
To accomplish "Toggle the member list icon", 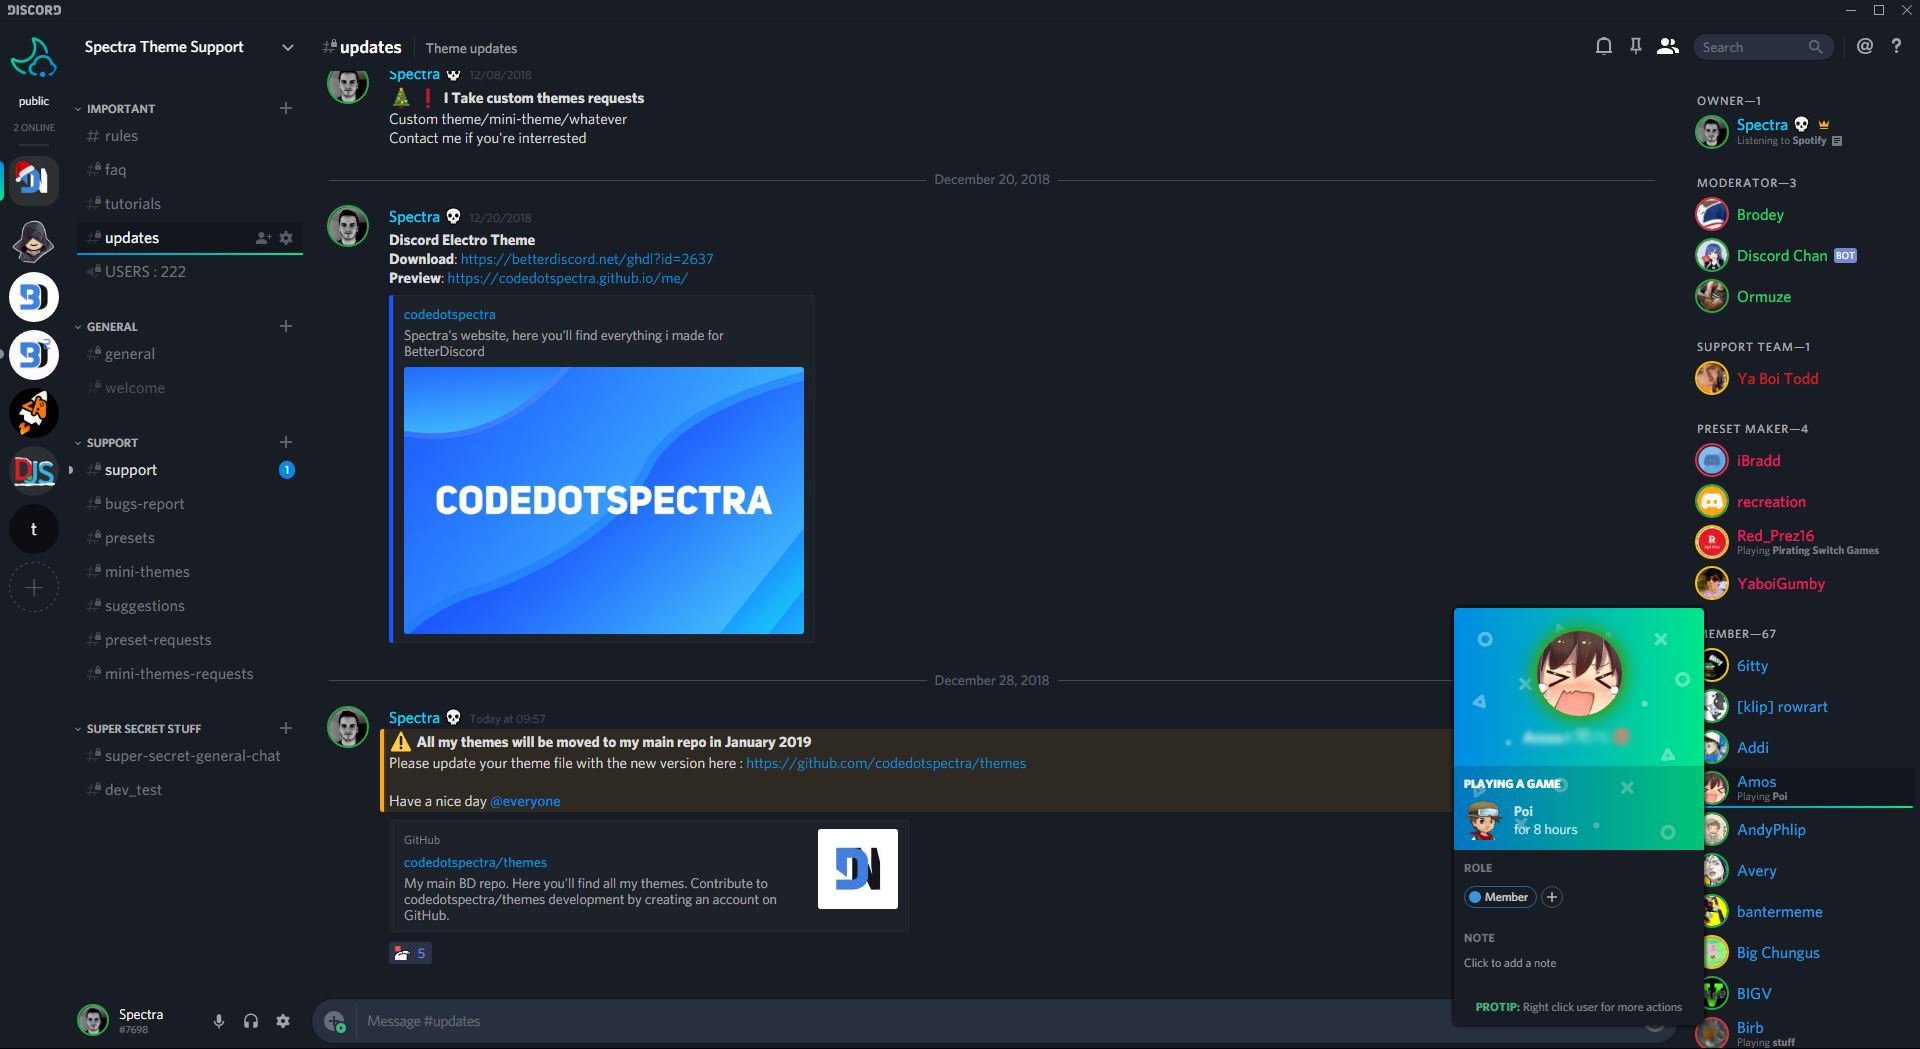I will (x=1668, y=46).
